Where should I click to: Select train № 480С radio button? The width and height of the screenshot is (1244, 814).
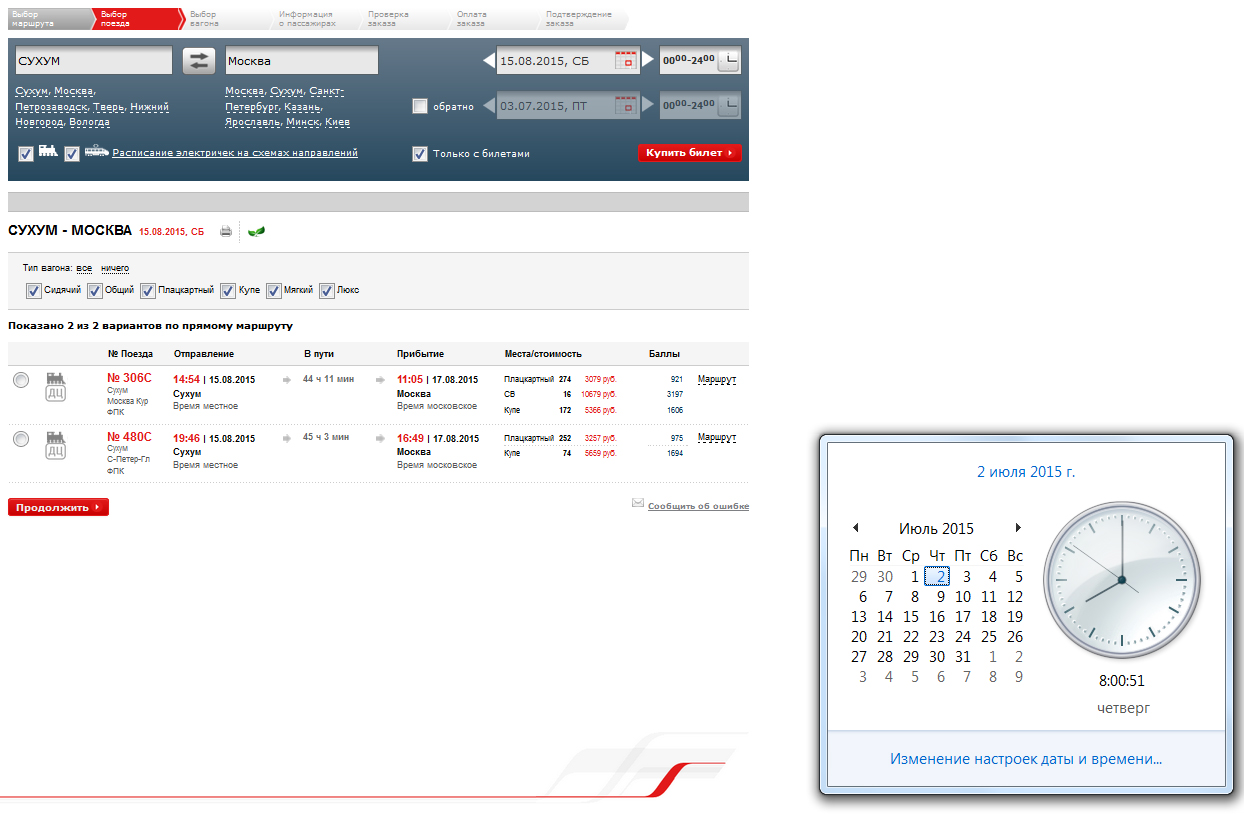click(x=22, y=437)
